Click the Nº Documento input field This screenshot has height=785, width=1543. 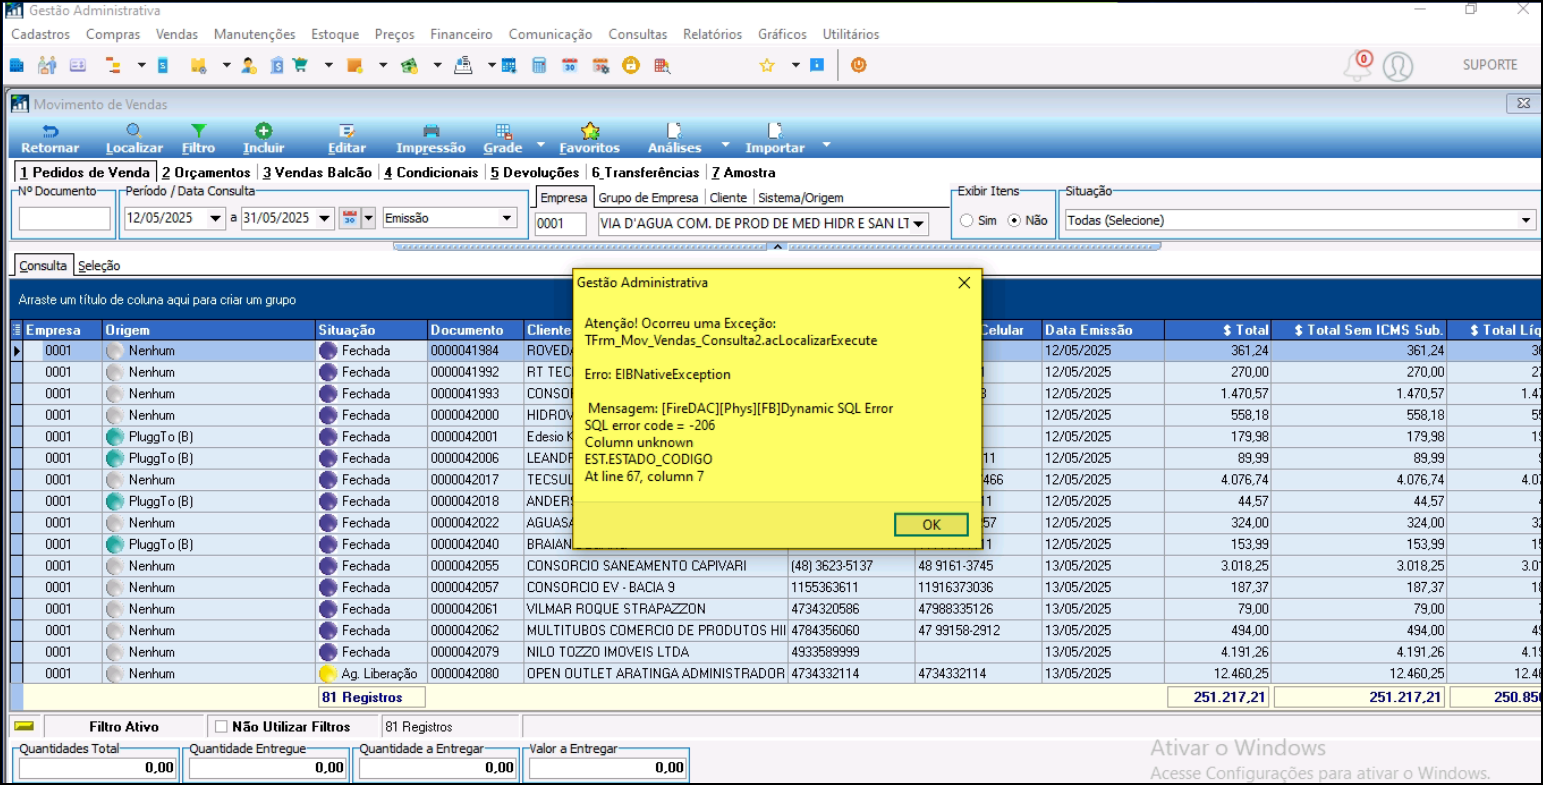coord(65,218)
